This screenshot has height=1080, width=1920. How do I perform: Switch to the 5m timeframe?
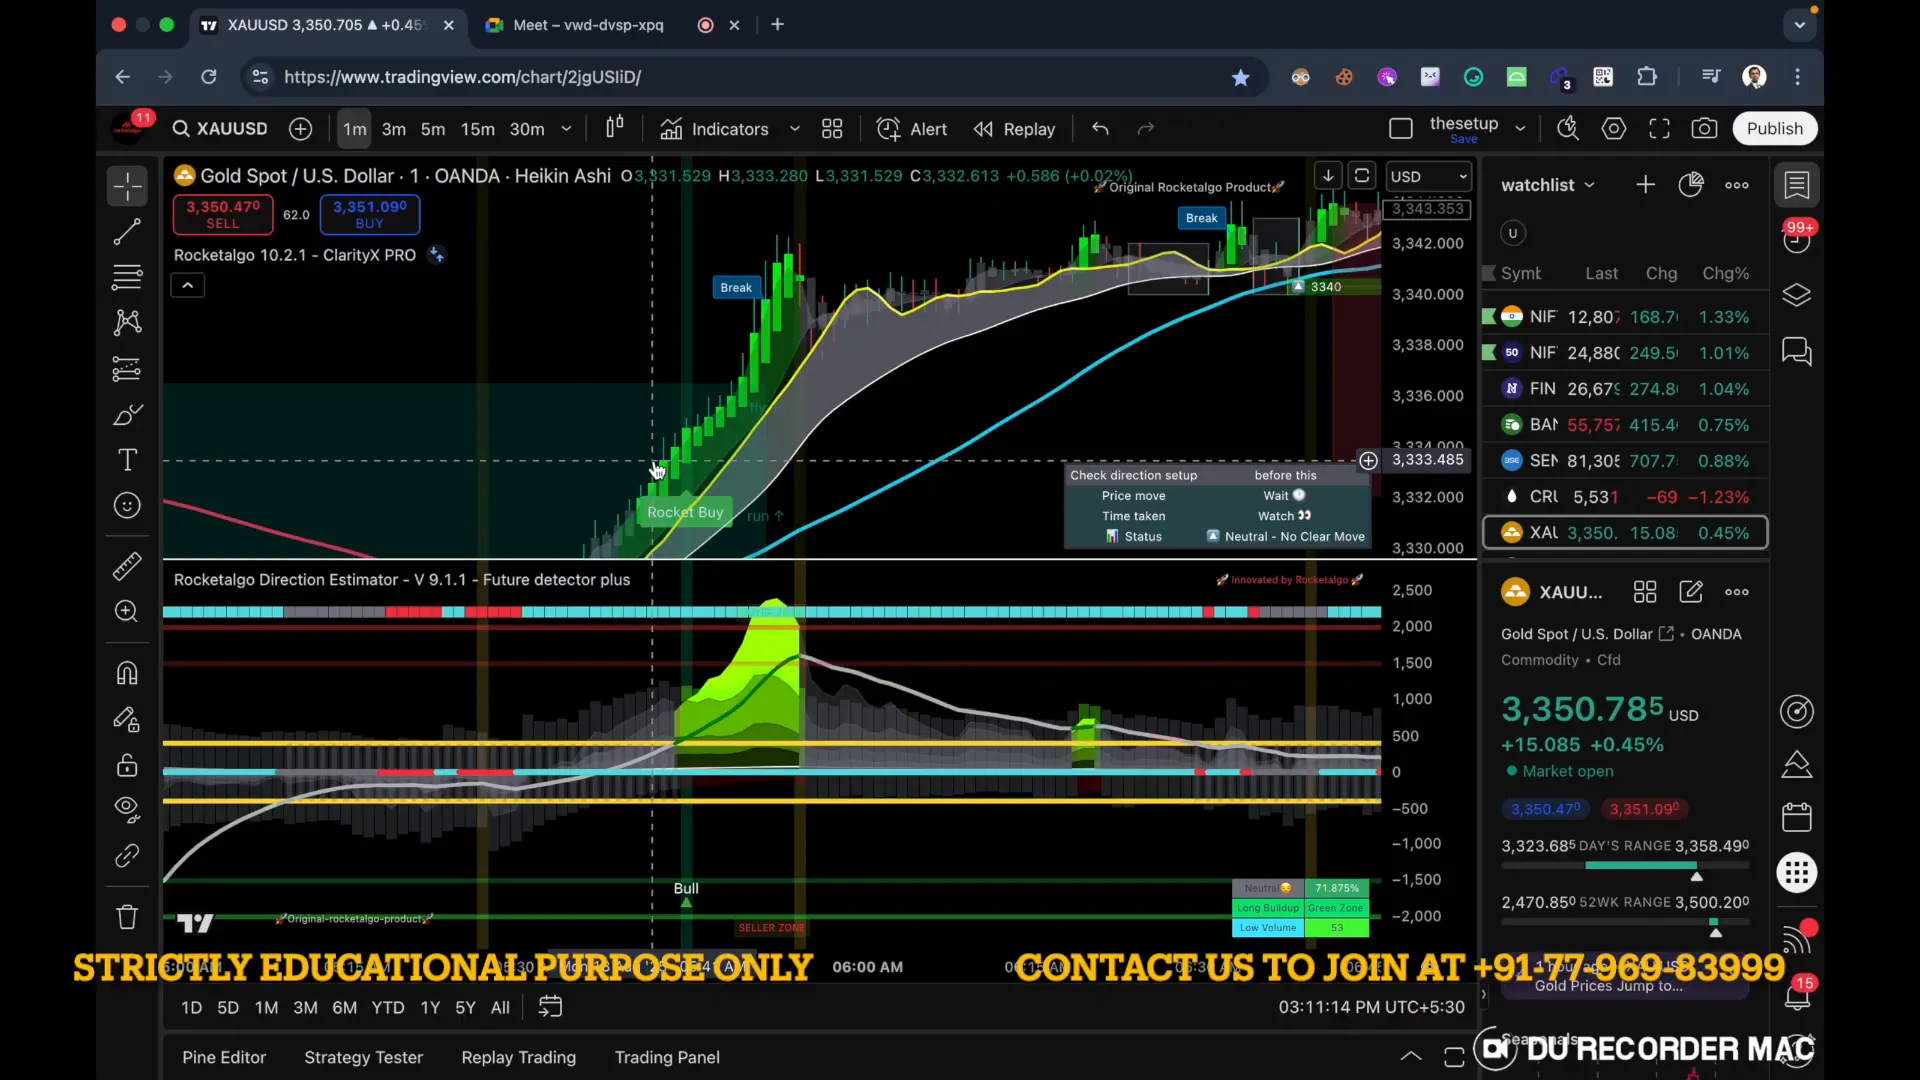433,129
